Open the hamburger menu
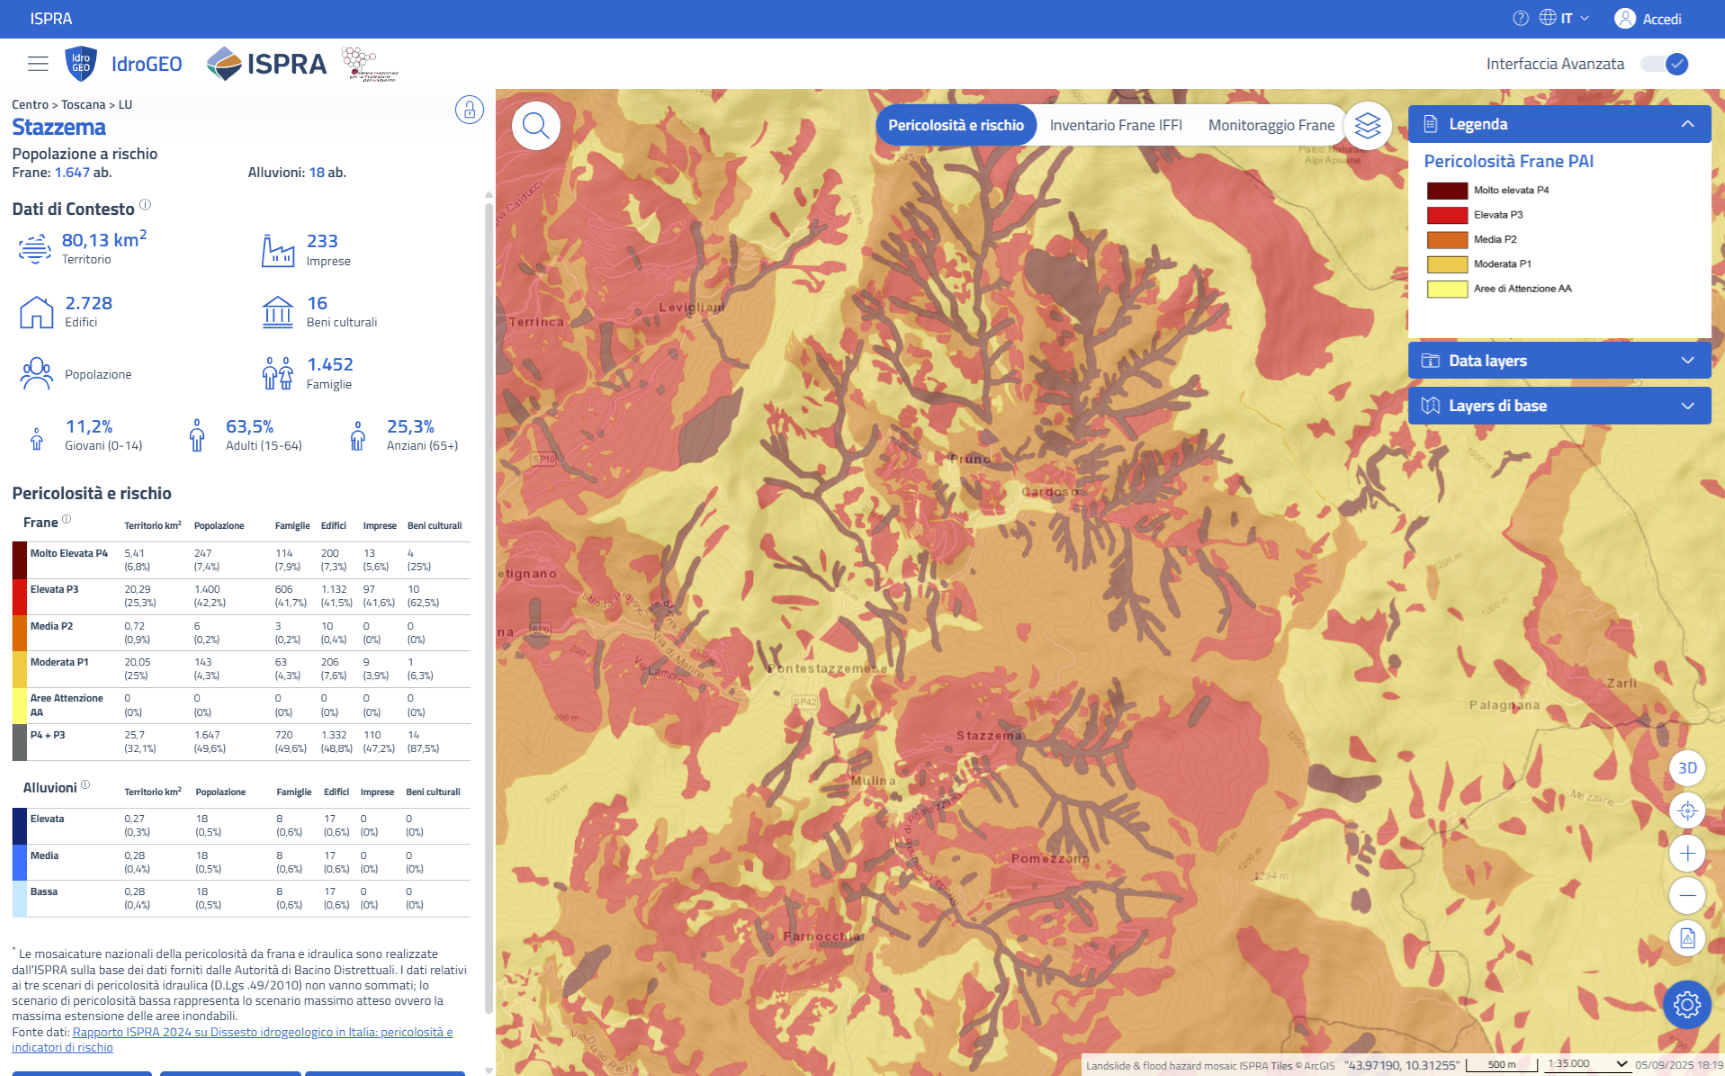The image size is (1725, 1076). (x=38, y=64)
